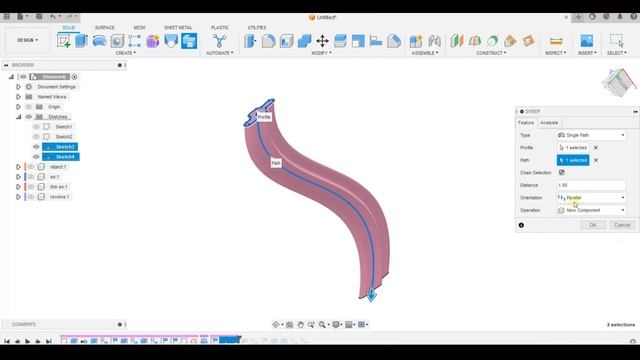Click the Select window tool icon

point(616,41)
